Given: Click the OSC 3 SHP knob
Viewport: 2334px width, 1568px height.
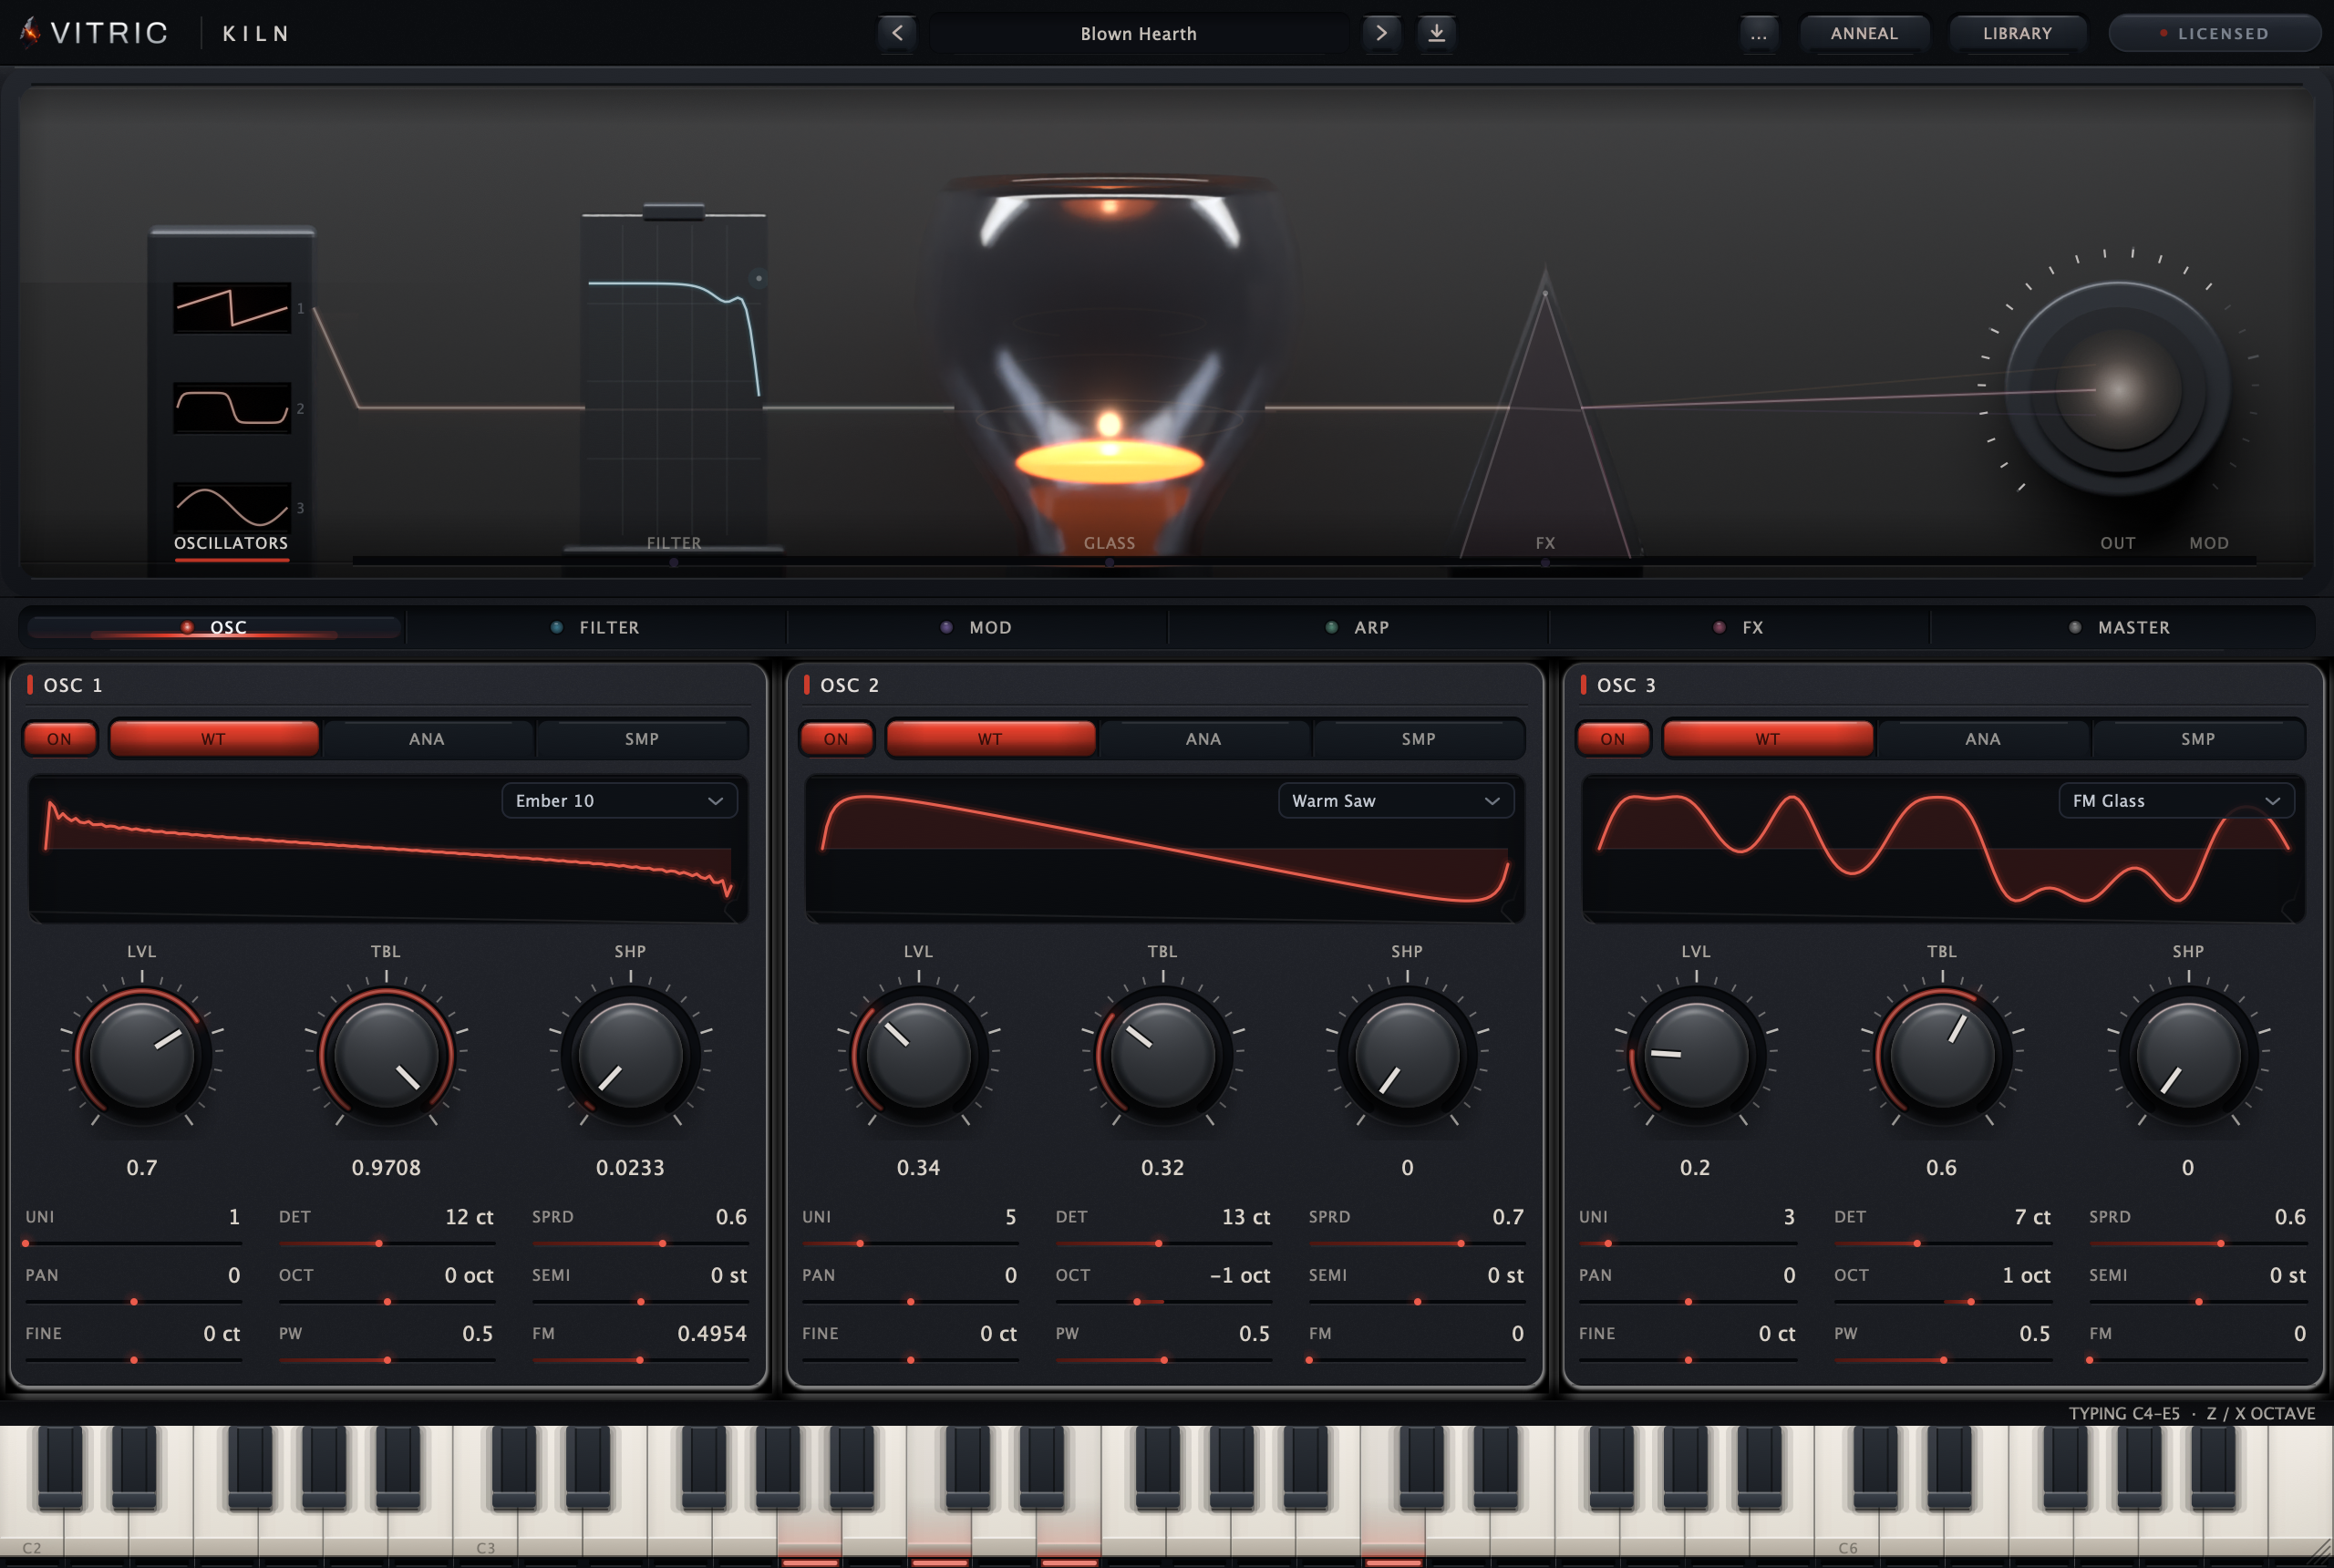Looking at the screenshot, I should [2187, 1054].
